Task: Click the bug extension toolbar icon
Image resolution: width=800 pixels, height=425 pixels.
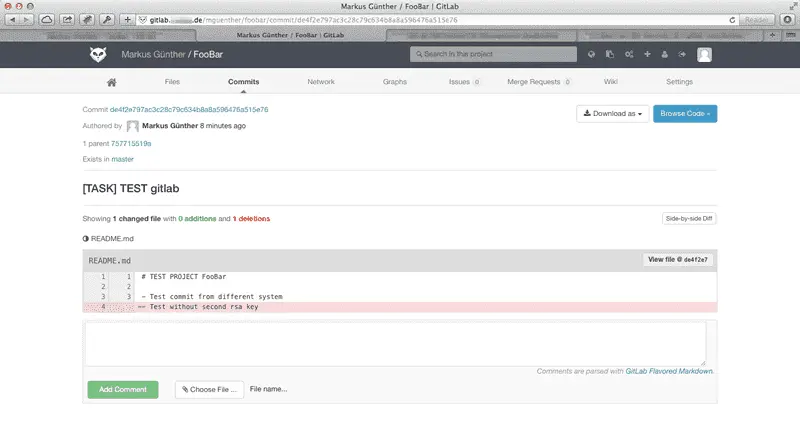Action: point(87,20)
